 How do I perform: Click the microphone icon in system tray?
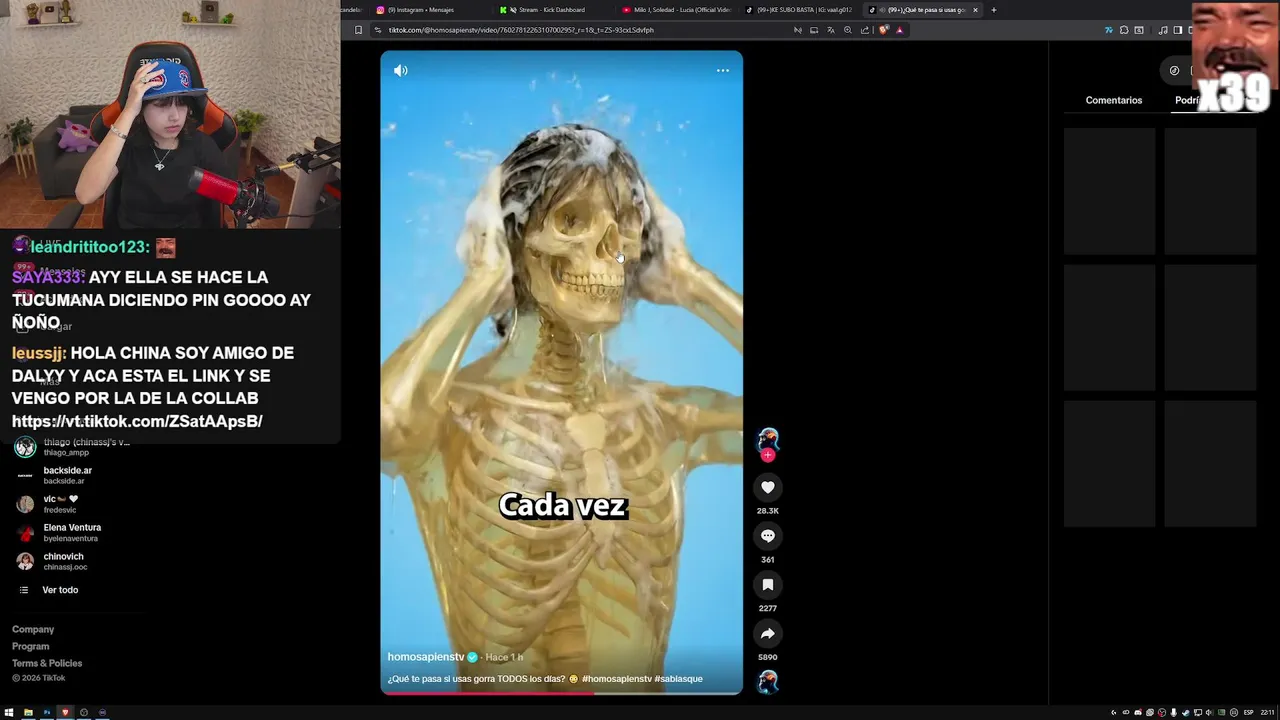(1174, 712)
